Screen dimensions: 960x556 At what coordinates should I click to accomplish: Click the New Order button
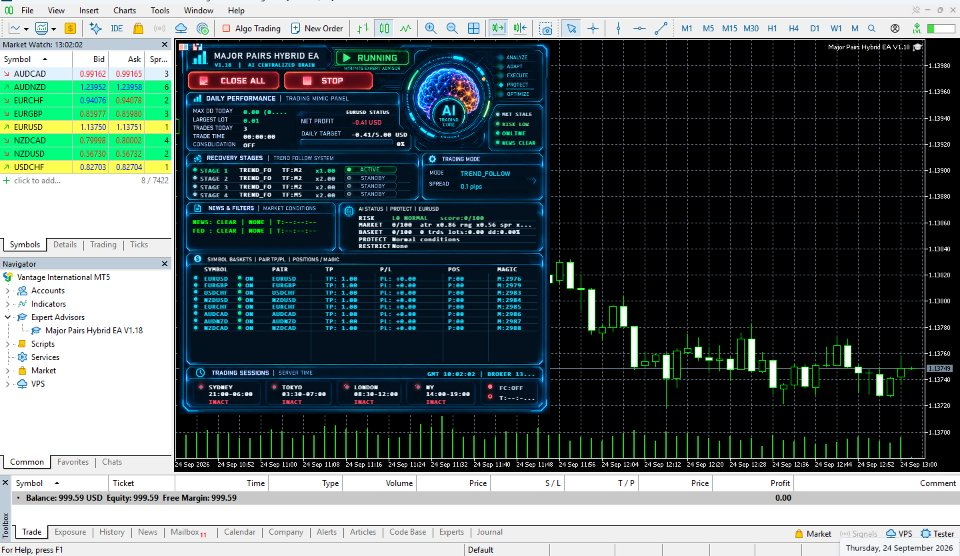click(x=317, y=28)
